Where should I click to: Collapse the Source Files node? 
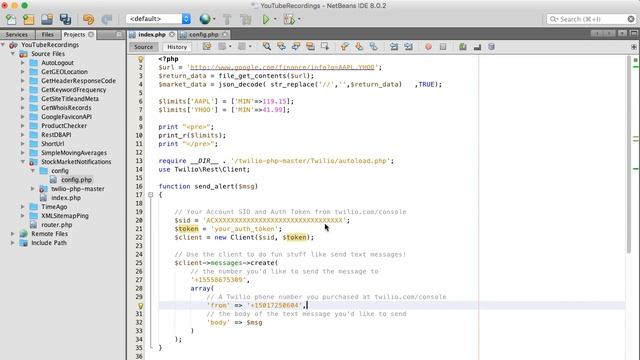point(13,54)
